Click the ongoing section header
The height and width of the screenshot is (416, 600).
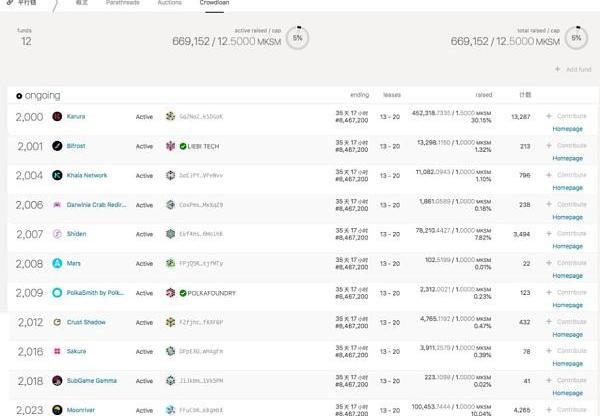pyautogui.click(x=38, y=95)
